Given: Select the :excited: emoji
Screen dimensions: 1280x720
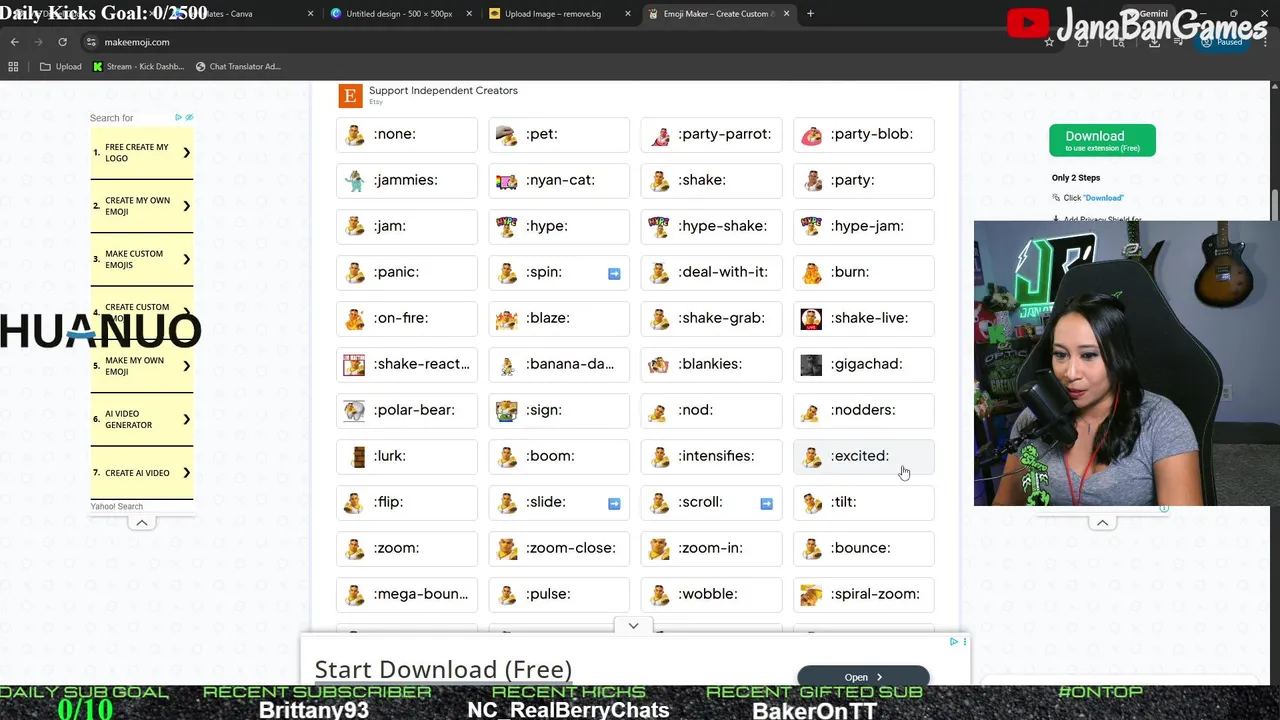Looking at the screenshot, I should coord(864,456).
